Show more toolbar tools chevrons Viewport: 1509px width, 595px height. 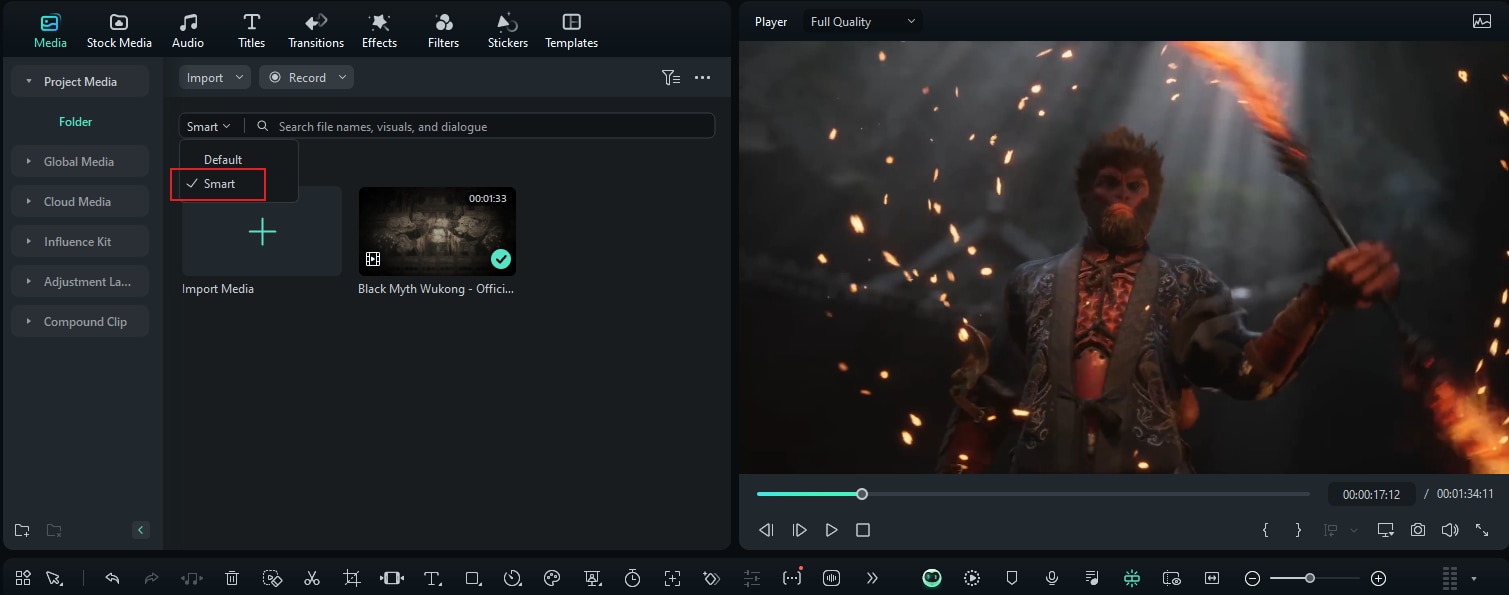click(x=872, y=578)
